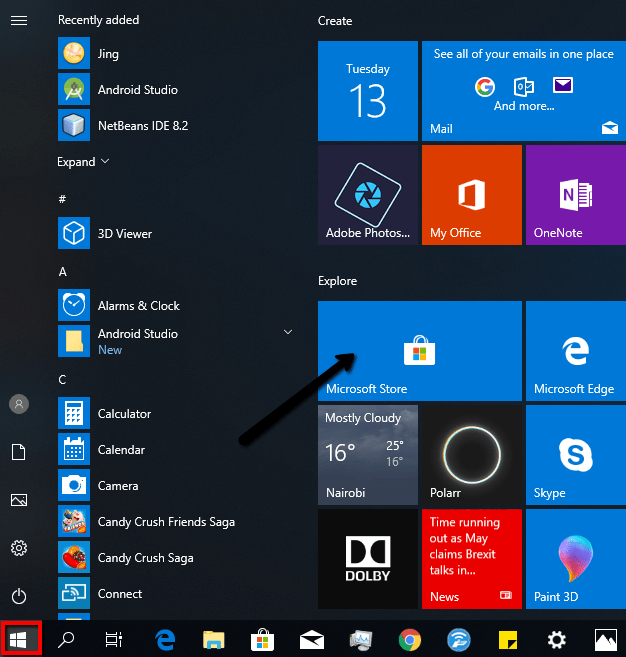Open the Microsoft Store tile
626x657 pixels.
point(420,351)
